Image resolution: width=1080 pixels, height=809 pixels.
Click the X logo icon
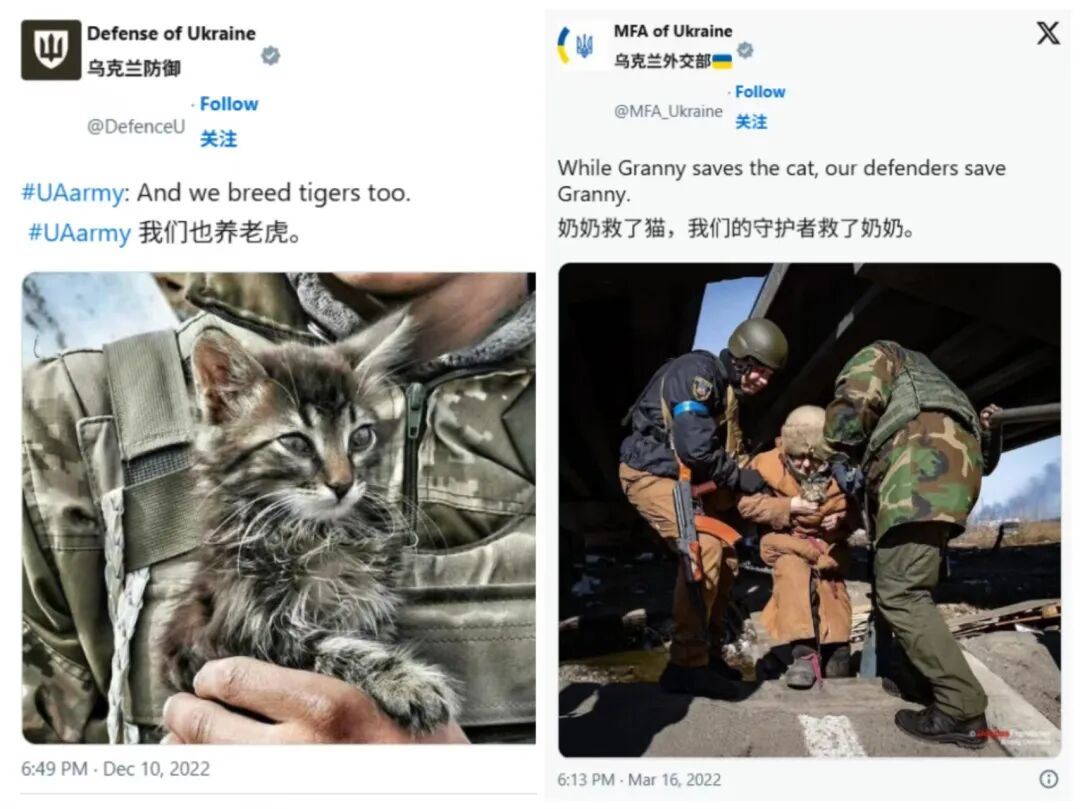(1048, 32)
